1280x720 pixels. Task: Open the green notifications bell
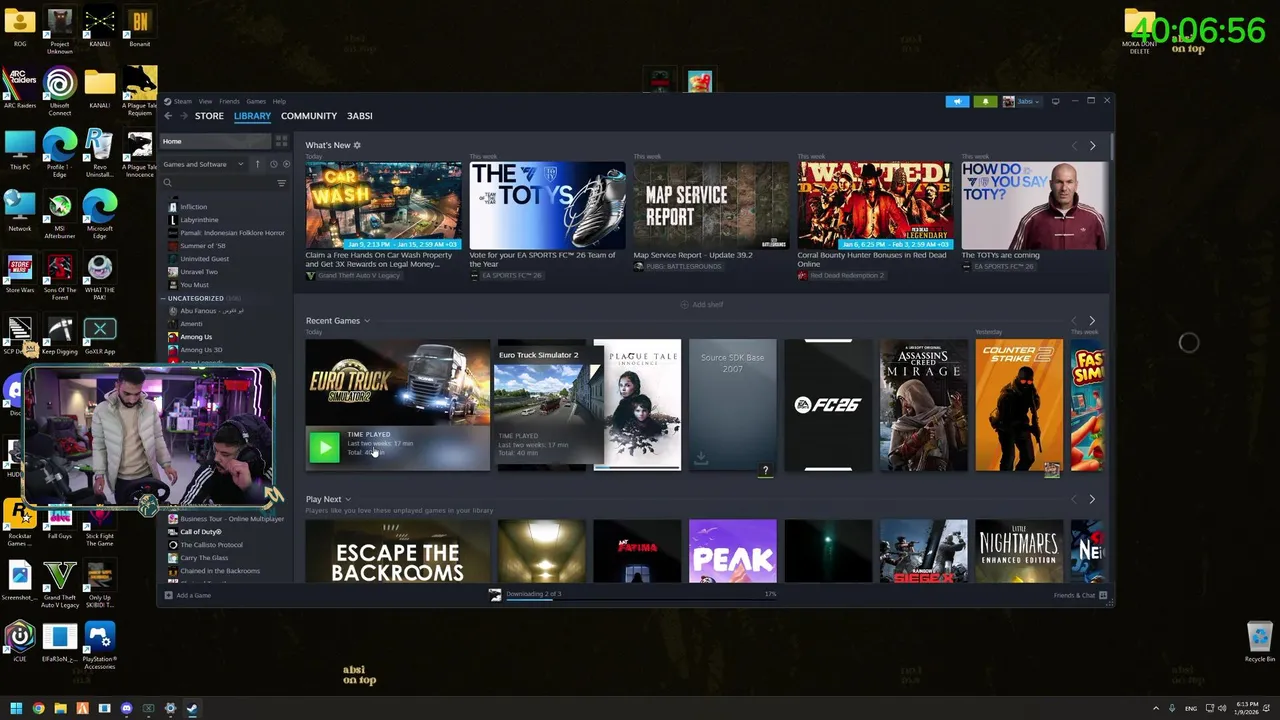(985, 101)
